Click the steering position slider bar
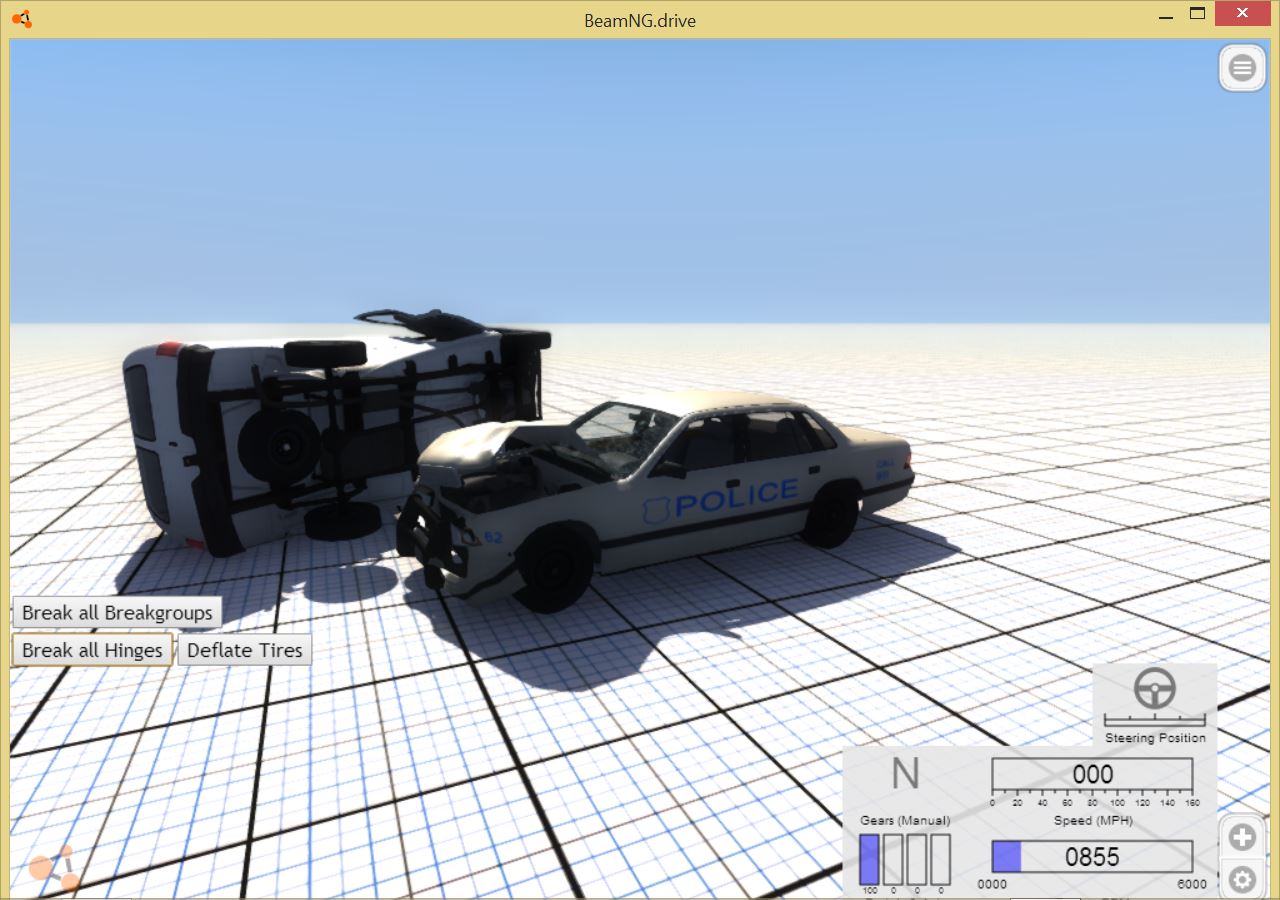This screenshot has height=900, width=1280. 1155,720
